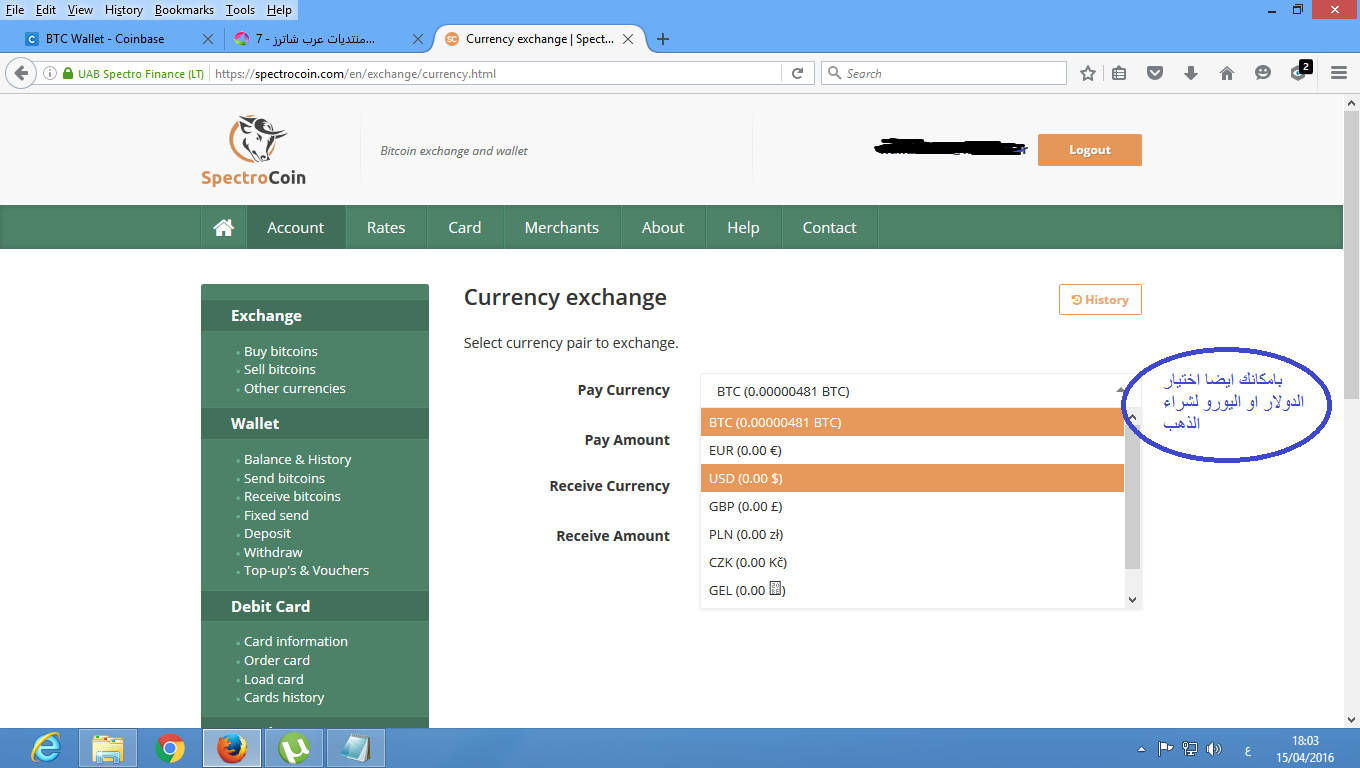
Task: Open the Tools menu
Action: (x=240, y=10)
